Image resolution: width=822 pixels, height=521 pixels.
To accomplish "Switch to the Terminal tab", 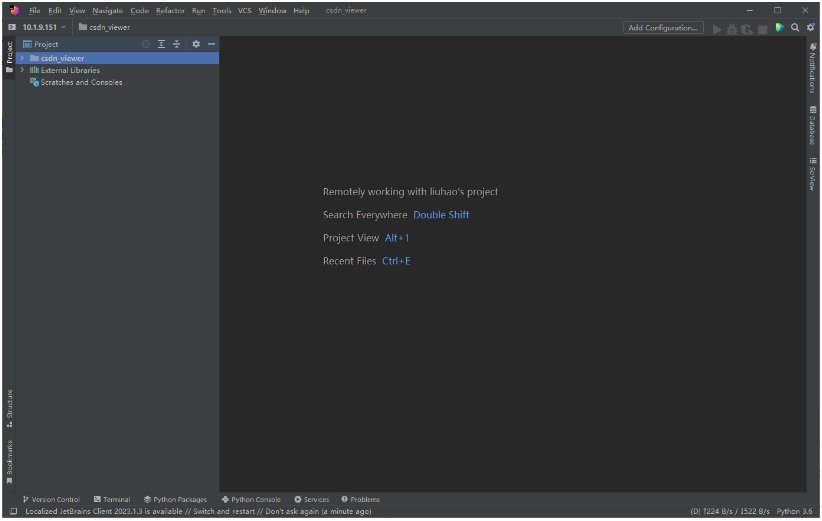I will click(x=112, y=499).
